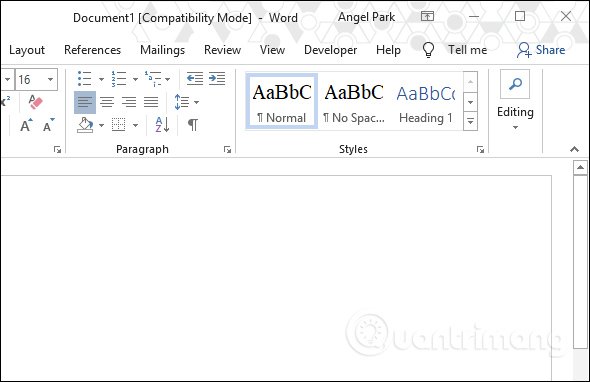The image size is (590, 382).
Task: Click the Tell me search box
Action: click(467, 50)
